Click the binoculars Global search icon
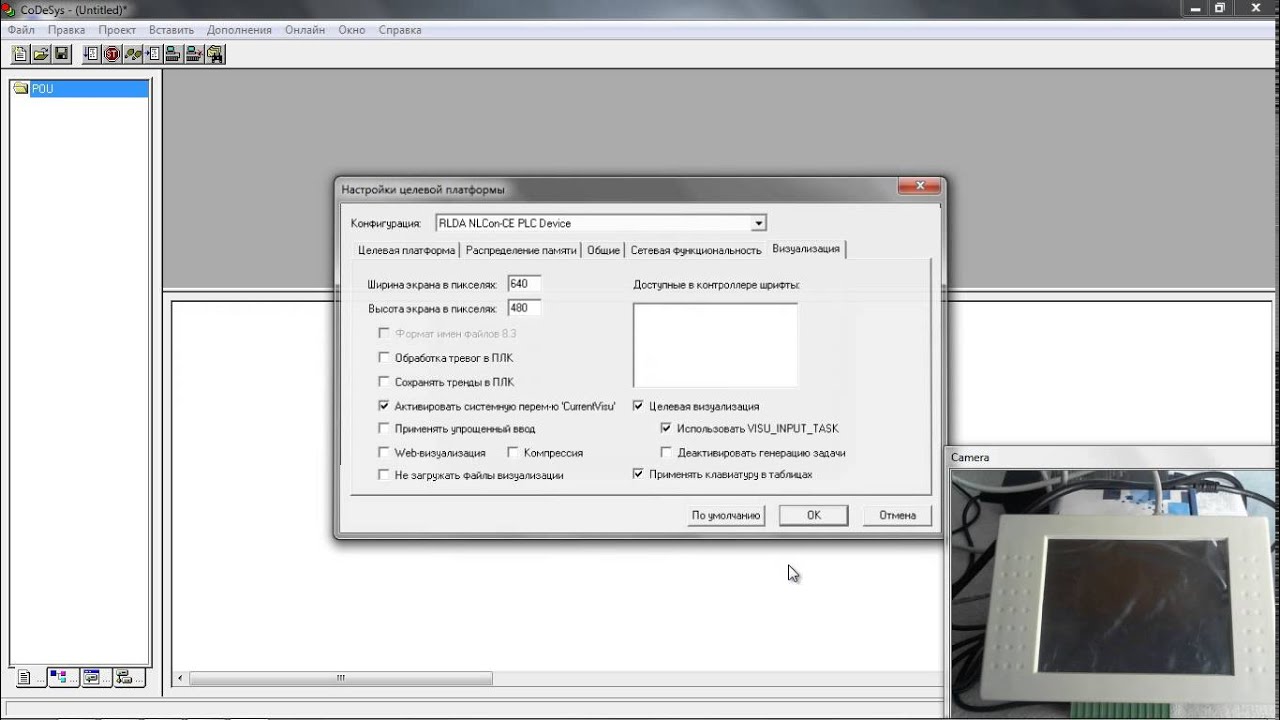The width and height of the screenshot is (1280, 720). pos(215,54)
